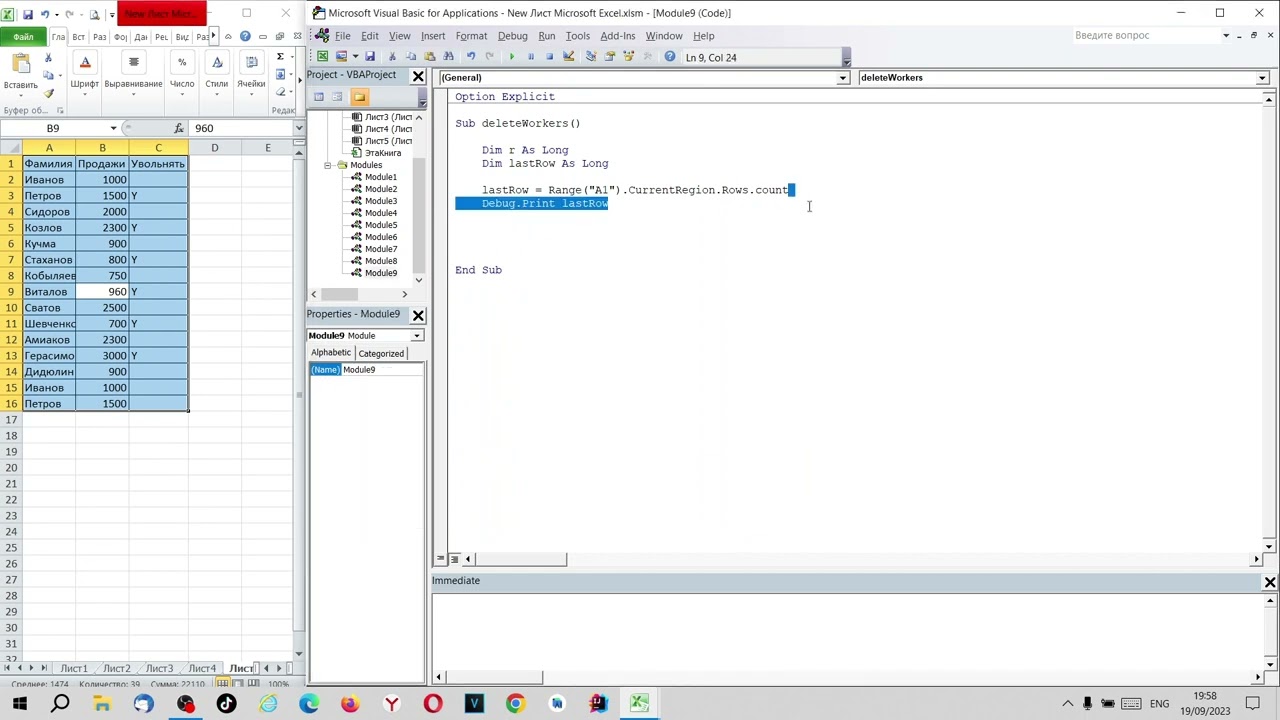Click cell containing Стаханов
1280x720 pixels.
point(48,260)
